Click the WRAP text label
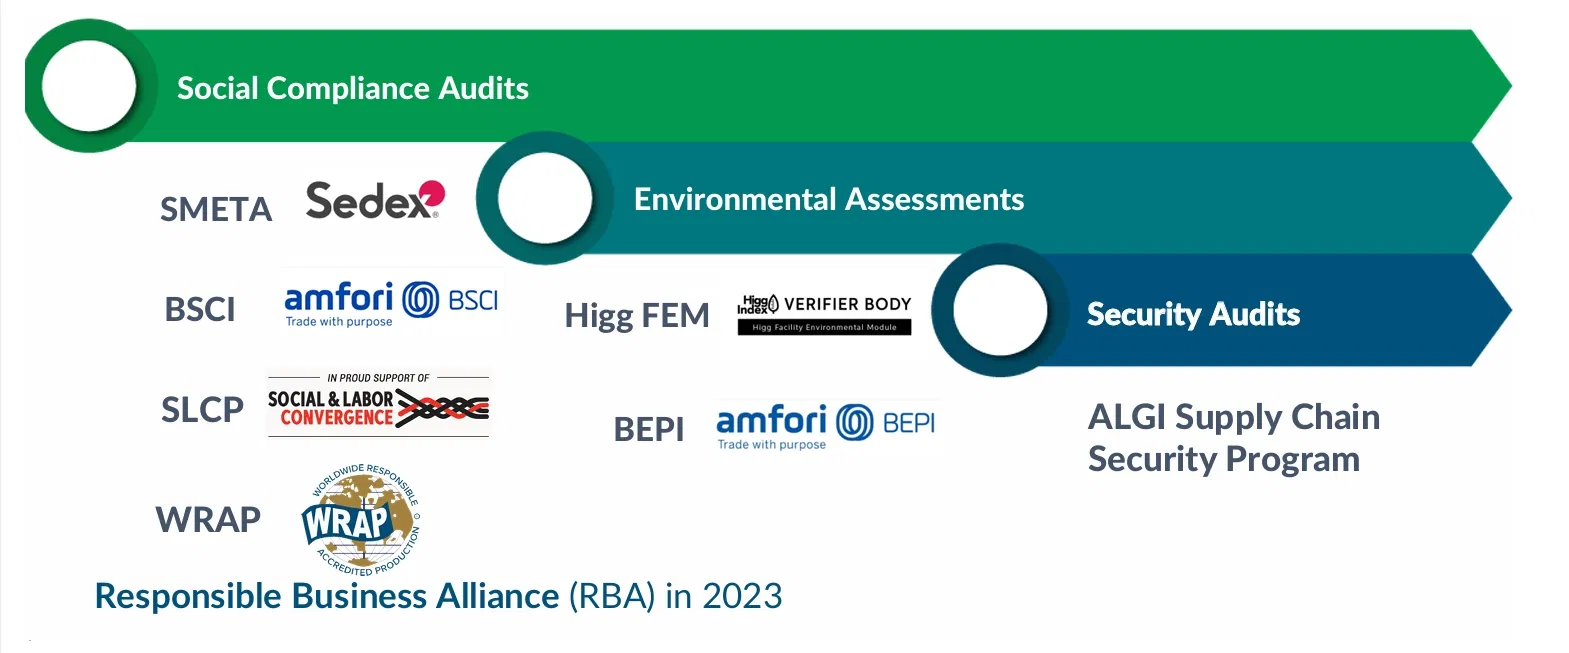 click(x=208, y=519)
